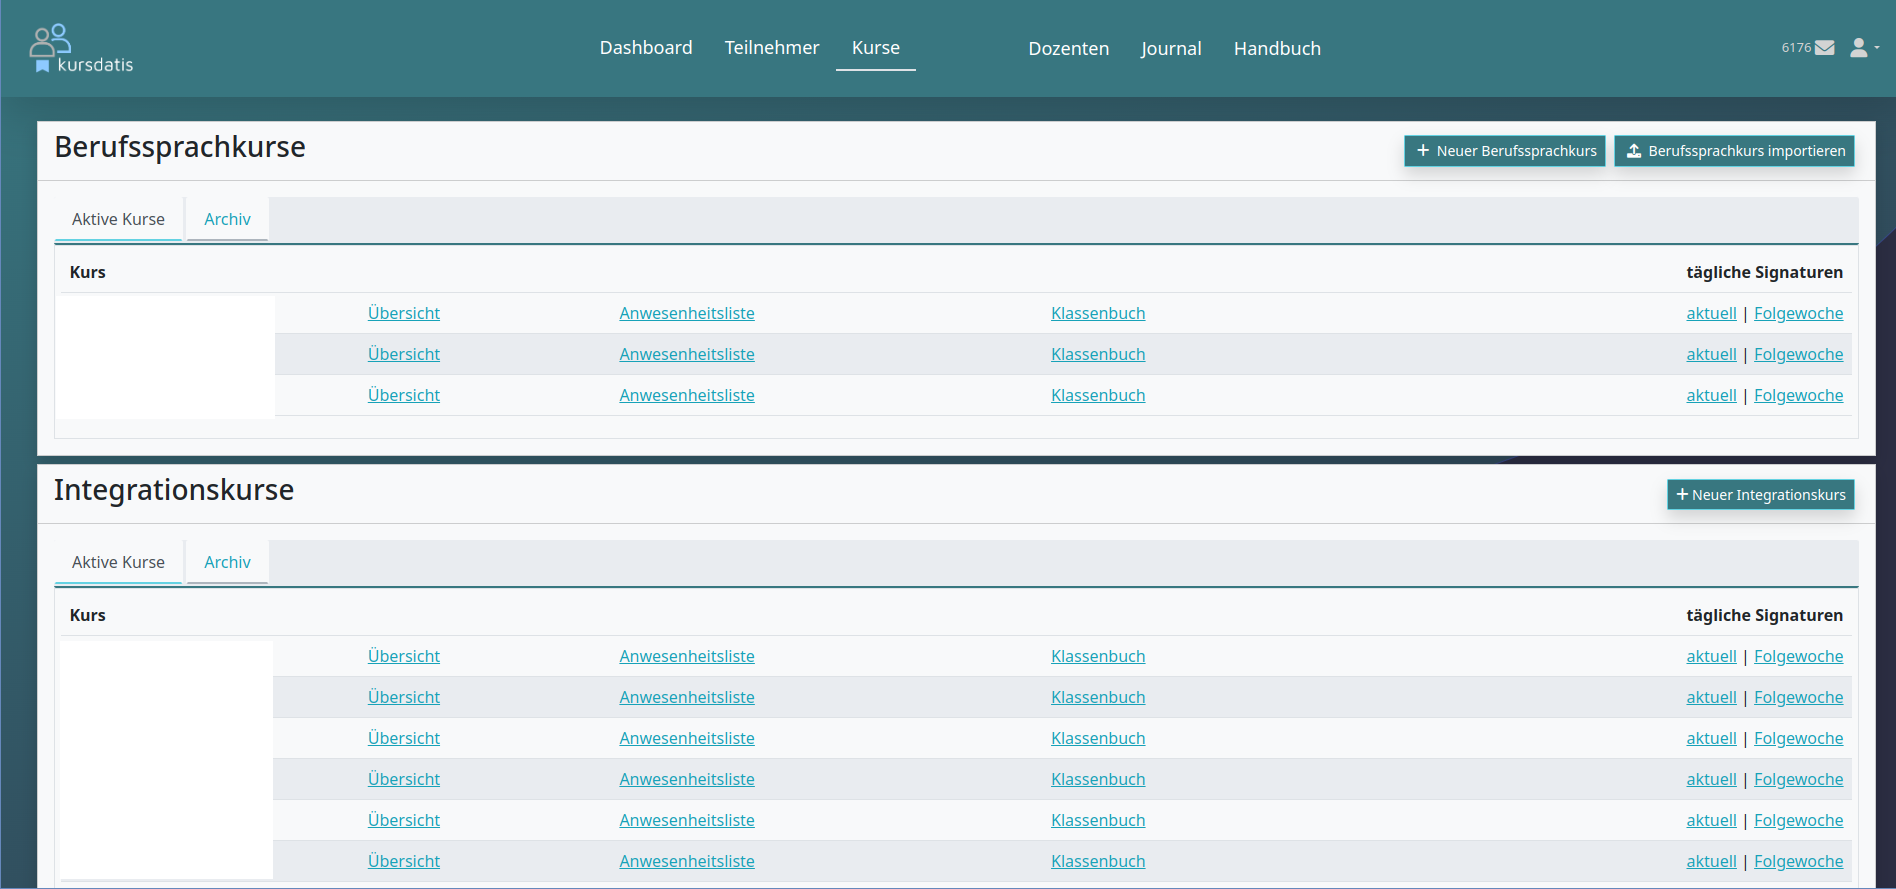Open the messages envelope icon
This screenshot has height=889, width=1896.
pyautogui.click(x=1824, y=48)
